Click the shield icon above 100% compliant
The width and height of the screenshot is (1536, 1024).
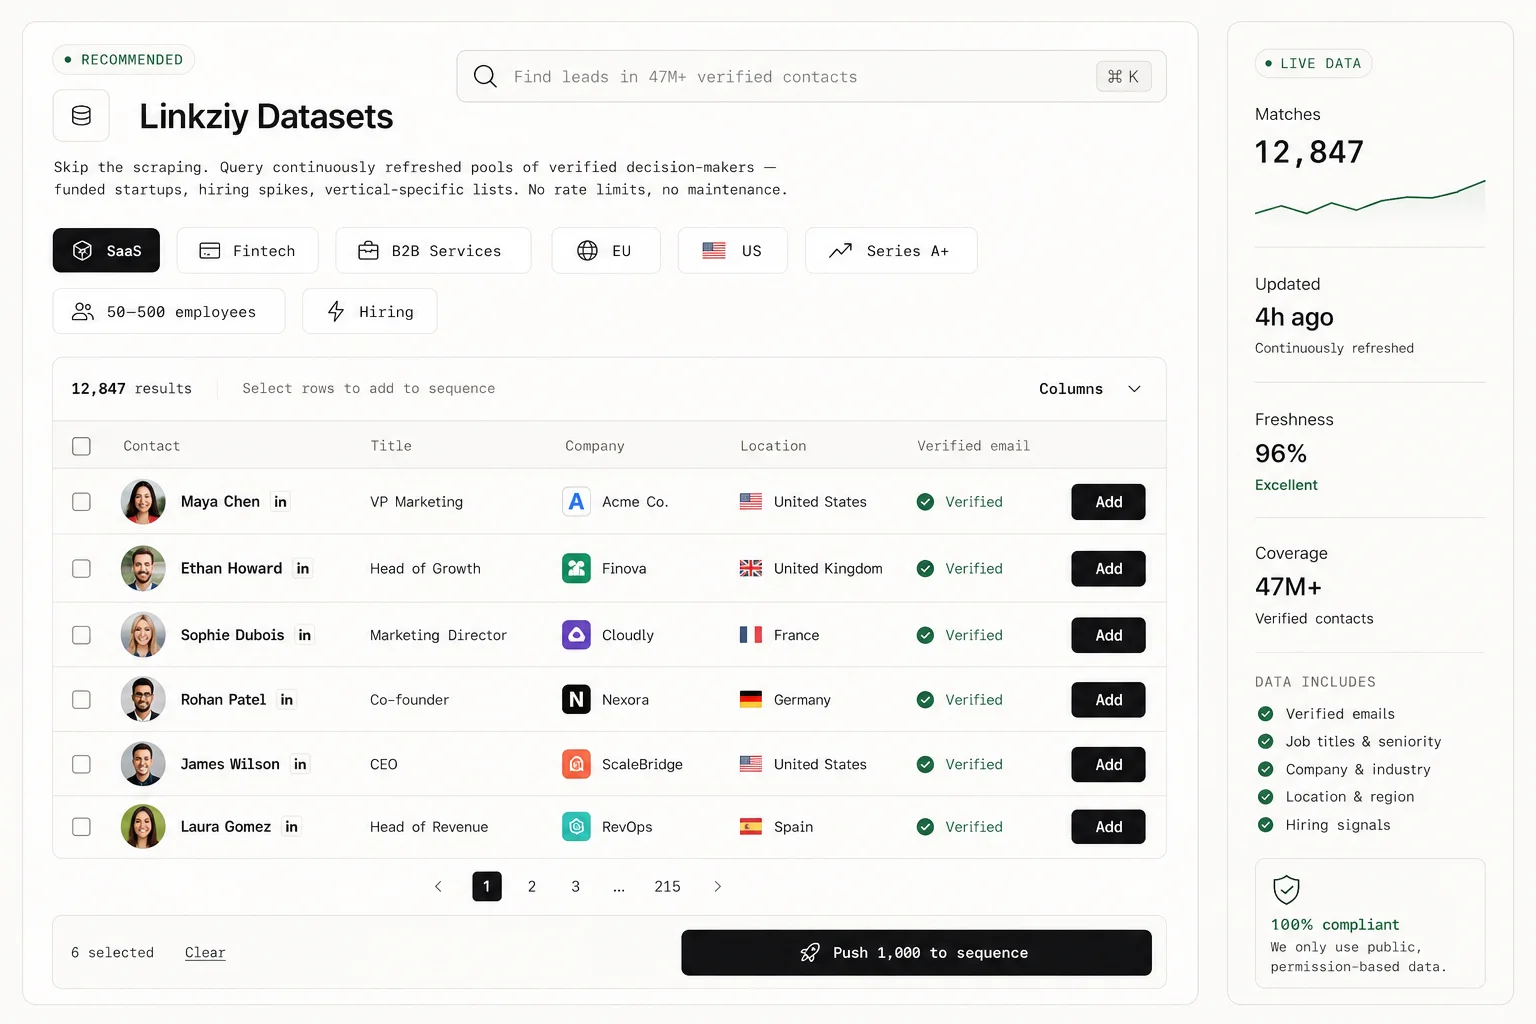point(1286,889)
